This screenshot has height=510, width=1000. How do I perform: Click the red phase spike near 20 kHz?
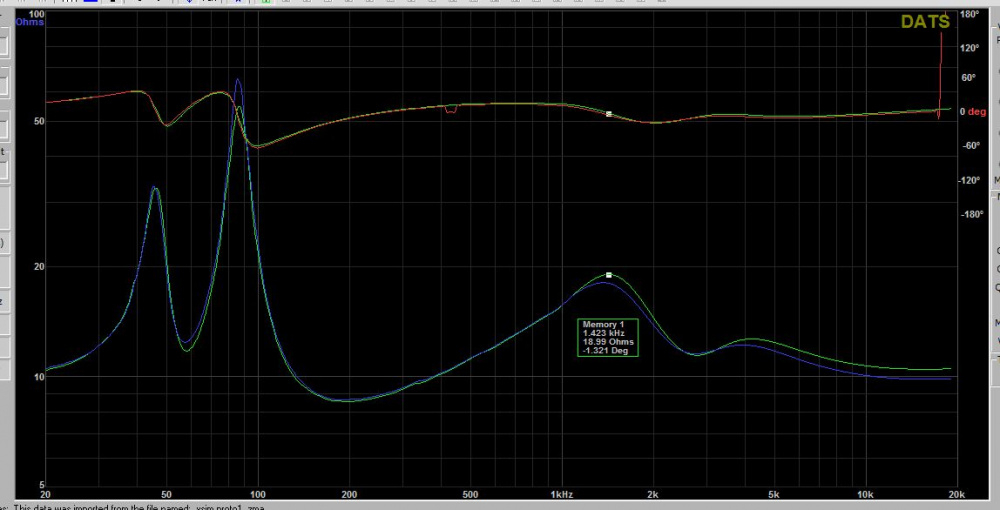pyautogui.click(x=942, y=50)
